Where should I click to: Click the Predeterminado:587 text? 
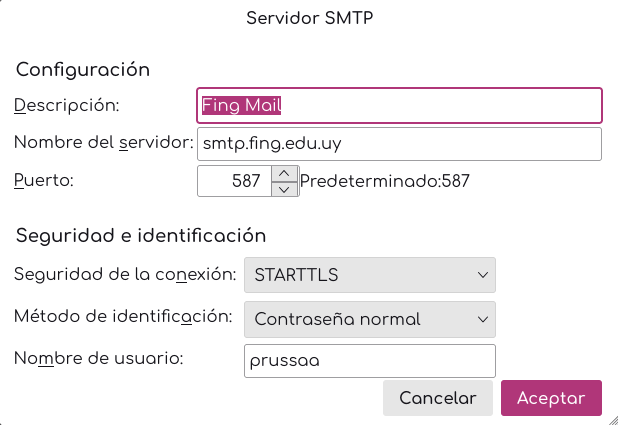pyautogui.click(x=385, y=181)
